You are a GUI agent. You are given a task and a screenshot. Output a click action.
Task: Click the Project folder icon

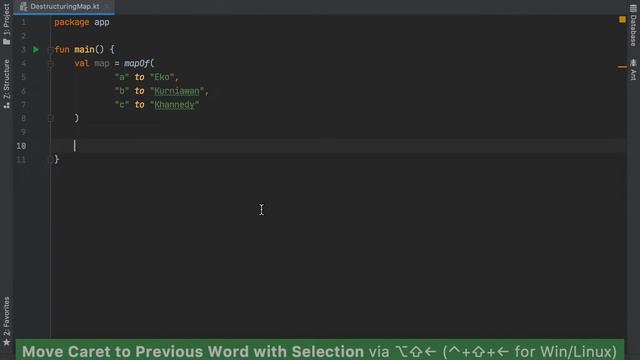tap(7, 41)
